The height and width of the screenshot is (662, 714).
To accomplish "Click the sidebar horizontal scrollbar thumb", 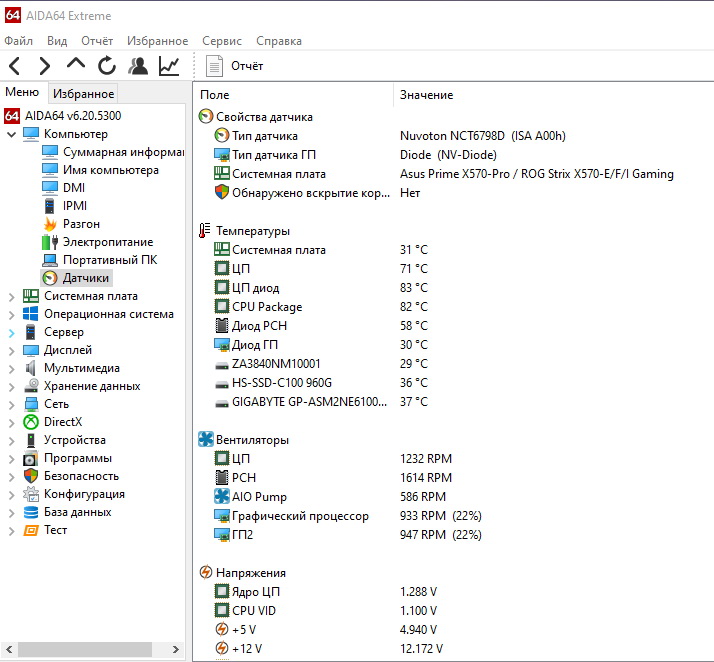I will (85, 649).
